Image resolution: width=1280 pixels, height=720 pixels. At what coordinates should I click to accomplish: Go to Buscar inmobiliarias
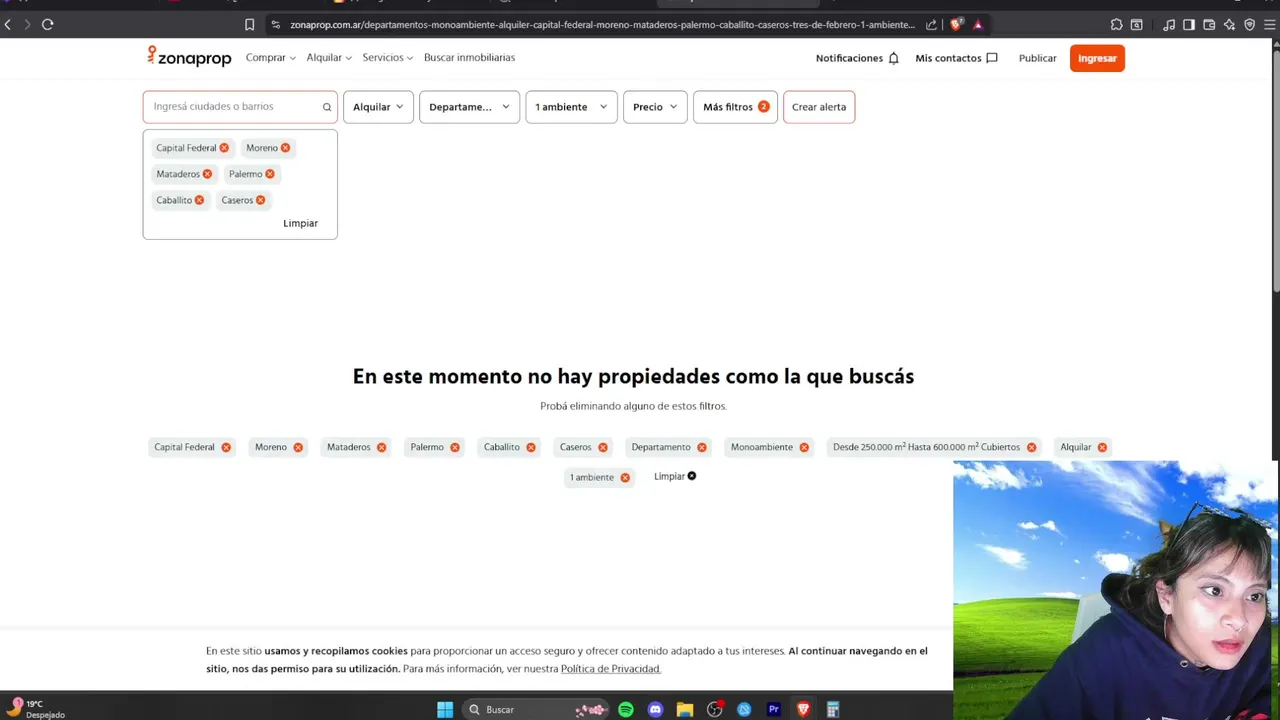pyautogui.click(x=469, y=58)
